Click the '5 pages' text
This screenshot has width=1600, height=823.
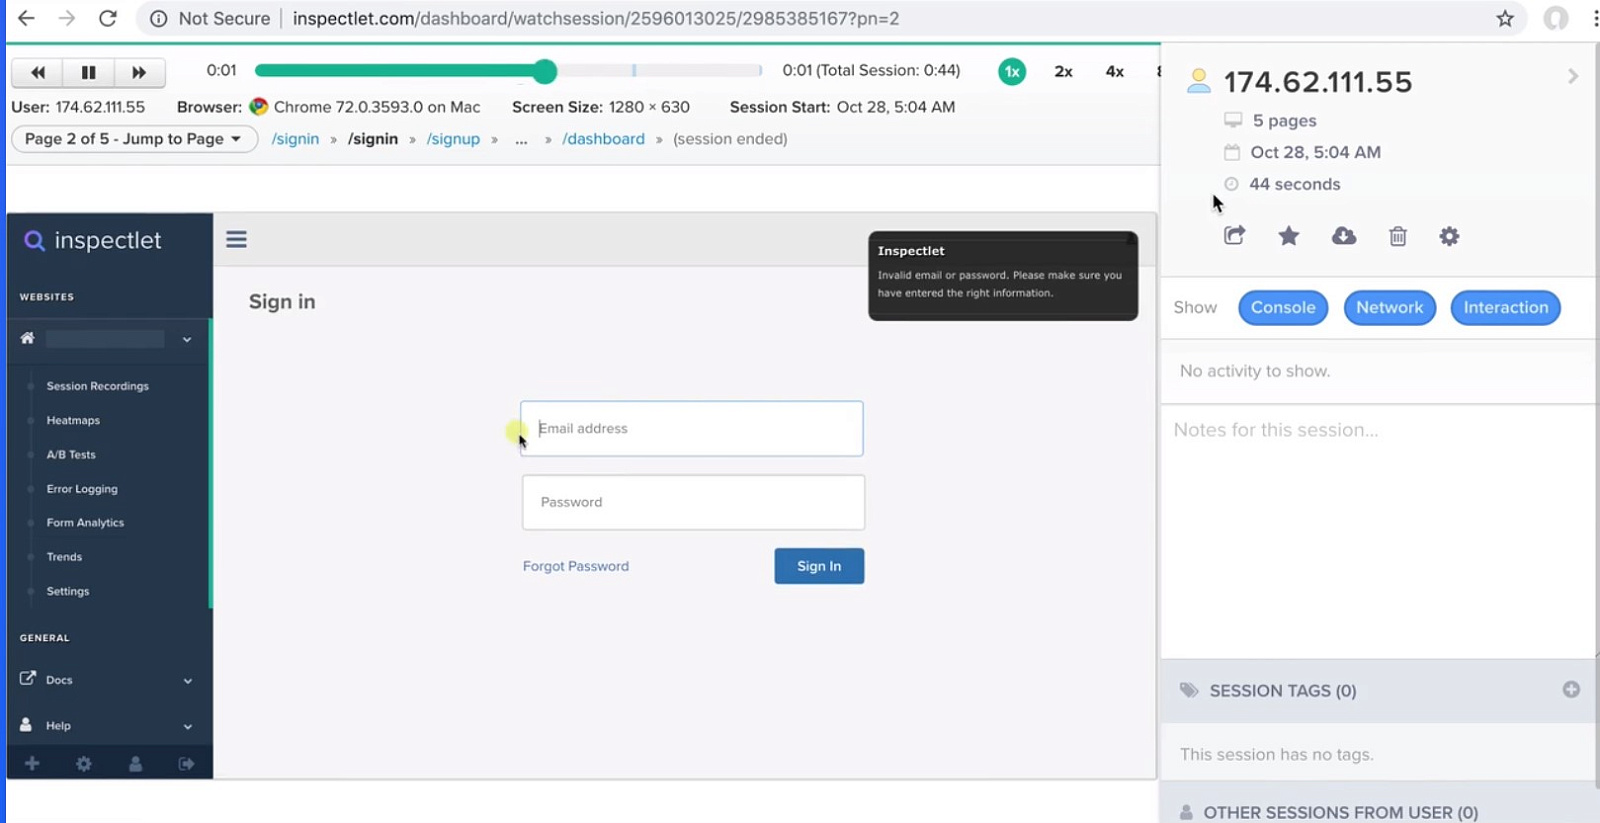point(1284,120)
